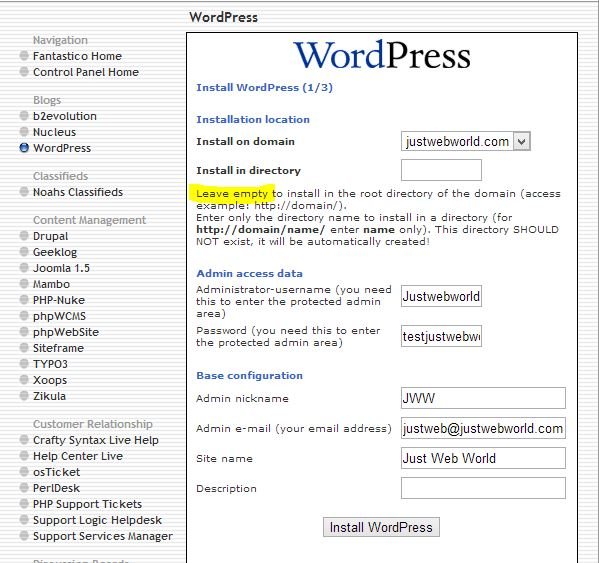Click the bullet icon beside WordPress

(x=24, y=148)
